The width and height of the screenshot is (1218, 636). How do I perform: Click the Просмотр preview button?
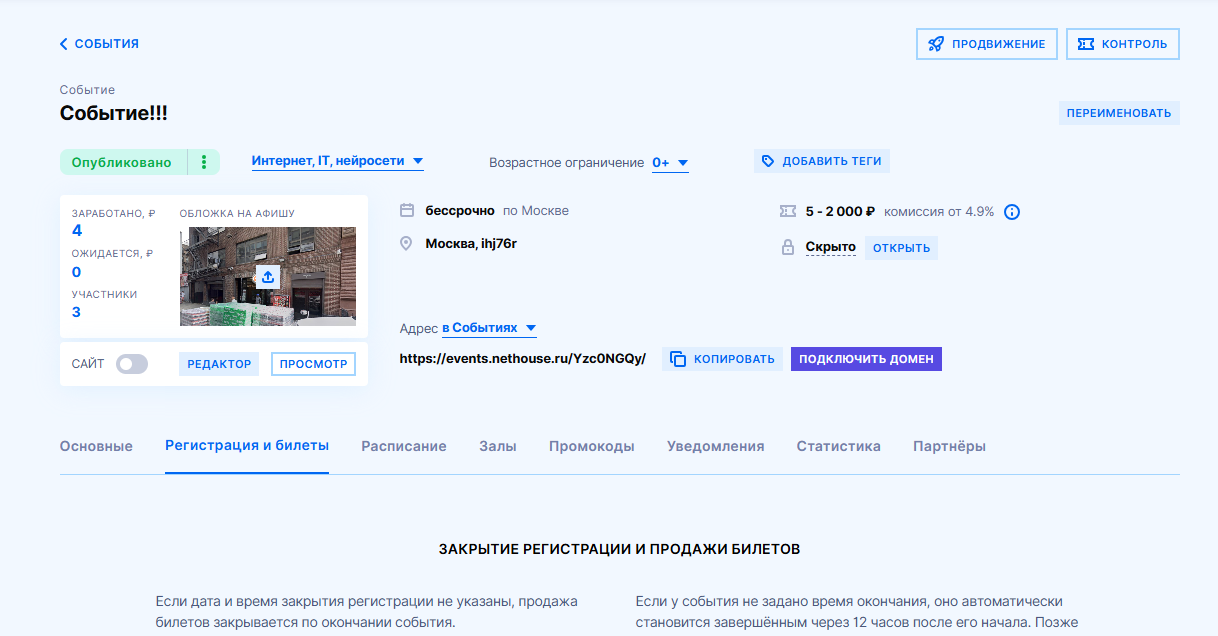[313, 364]
